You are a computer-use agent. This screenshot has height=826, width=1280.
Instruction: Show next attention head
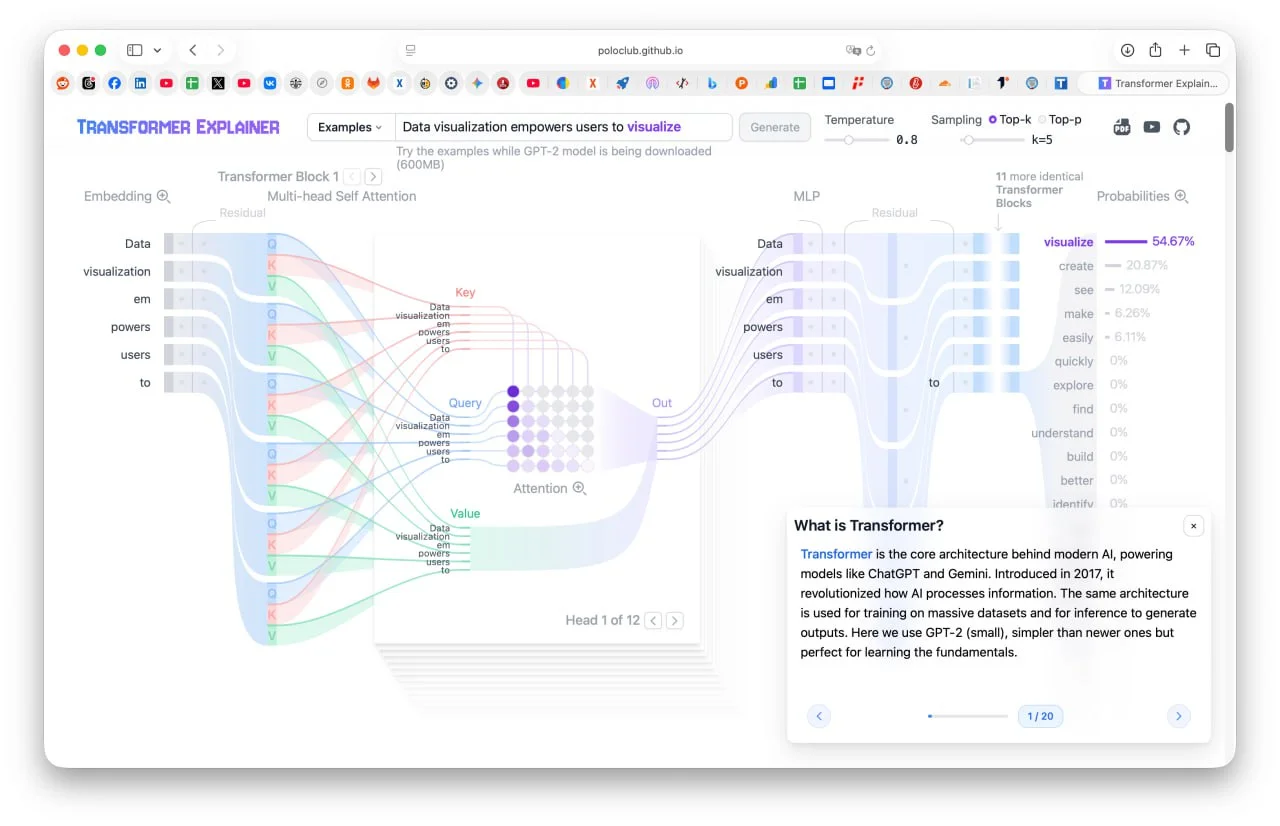(x=675, y=620)
